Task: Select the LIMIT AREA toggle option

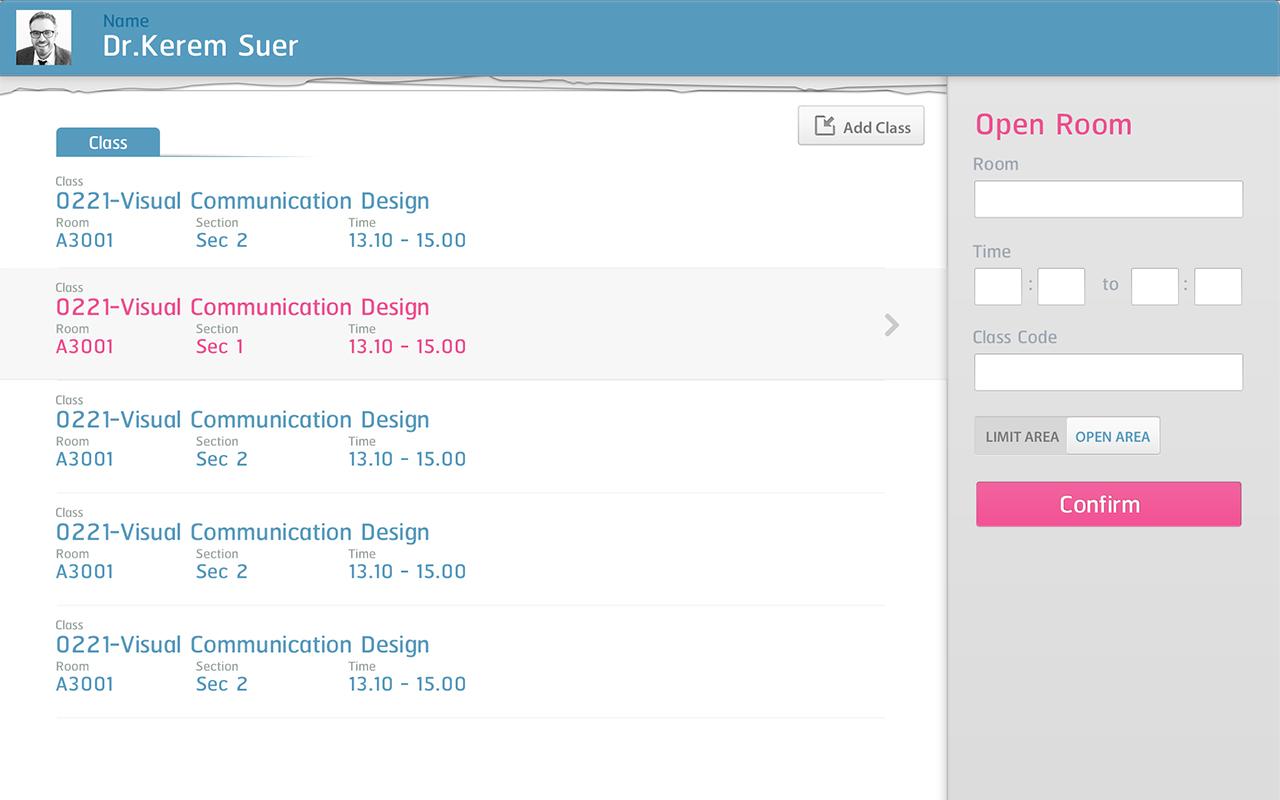Action: tap(1021, 436)
